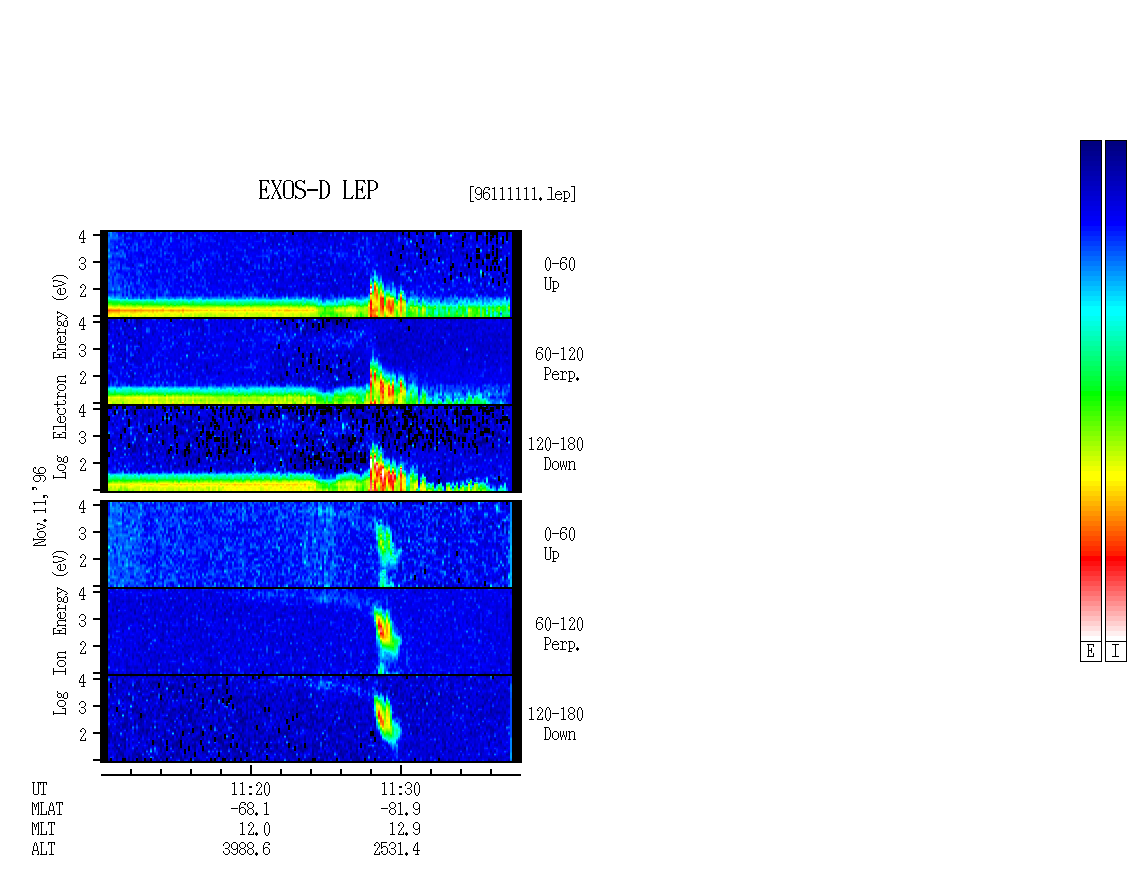Image resolution: width=1130 pixels, height=875 pixels.
Task: Click the ion 0-60 Up spectrogram panel
Action: 310,544
